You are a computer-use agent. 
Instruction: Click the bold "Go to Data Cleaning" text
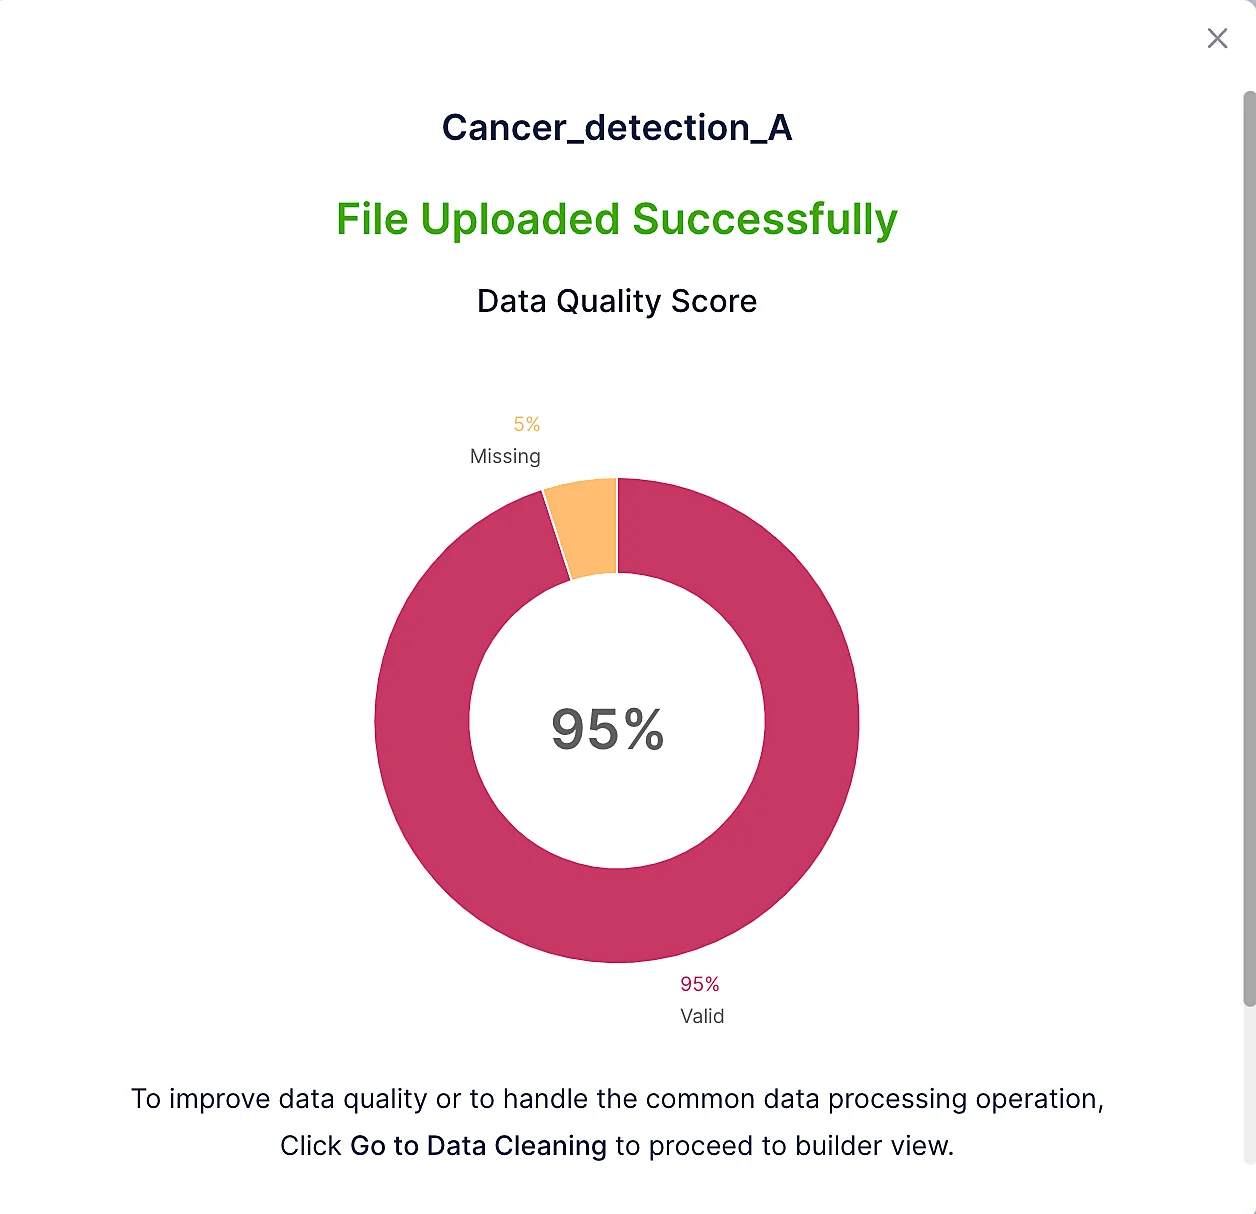(478, 1146)
